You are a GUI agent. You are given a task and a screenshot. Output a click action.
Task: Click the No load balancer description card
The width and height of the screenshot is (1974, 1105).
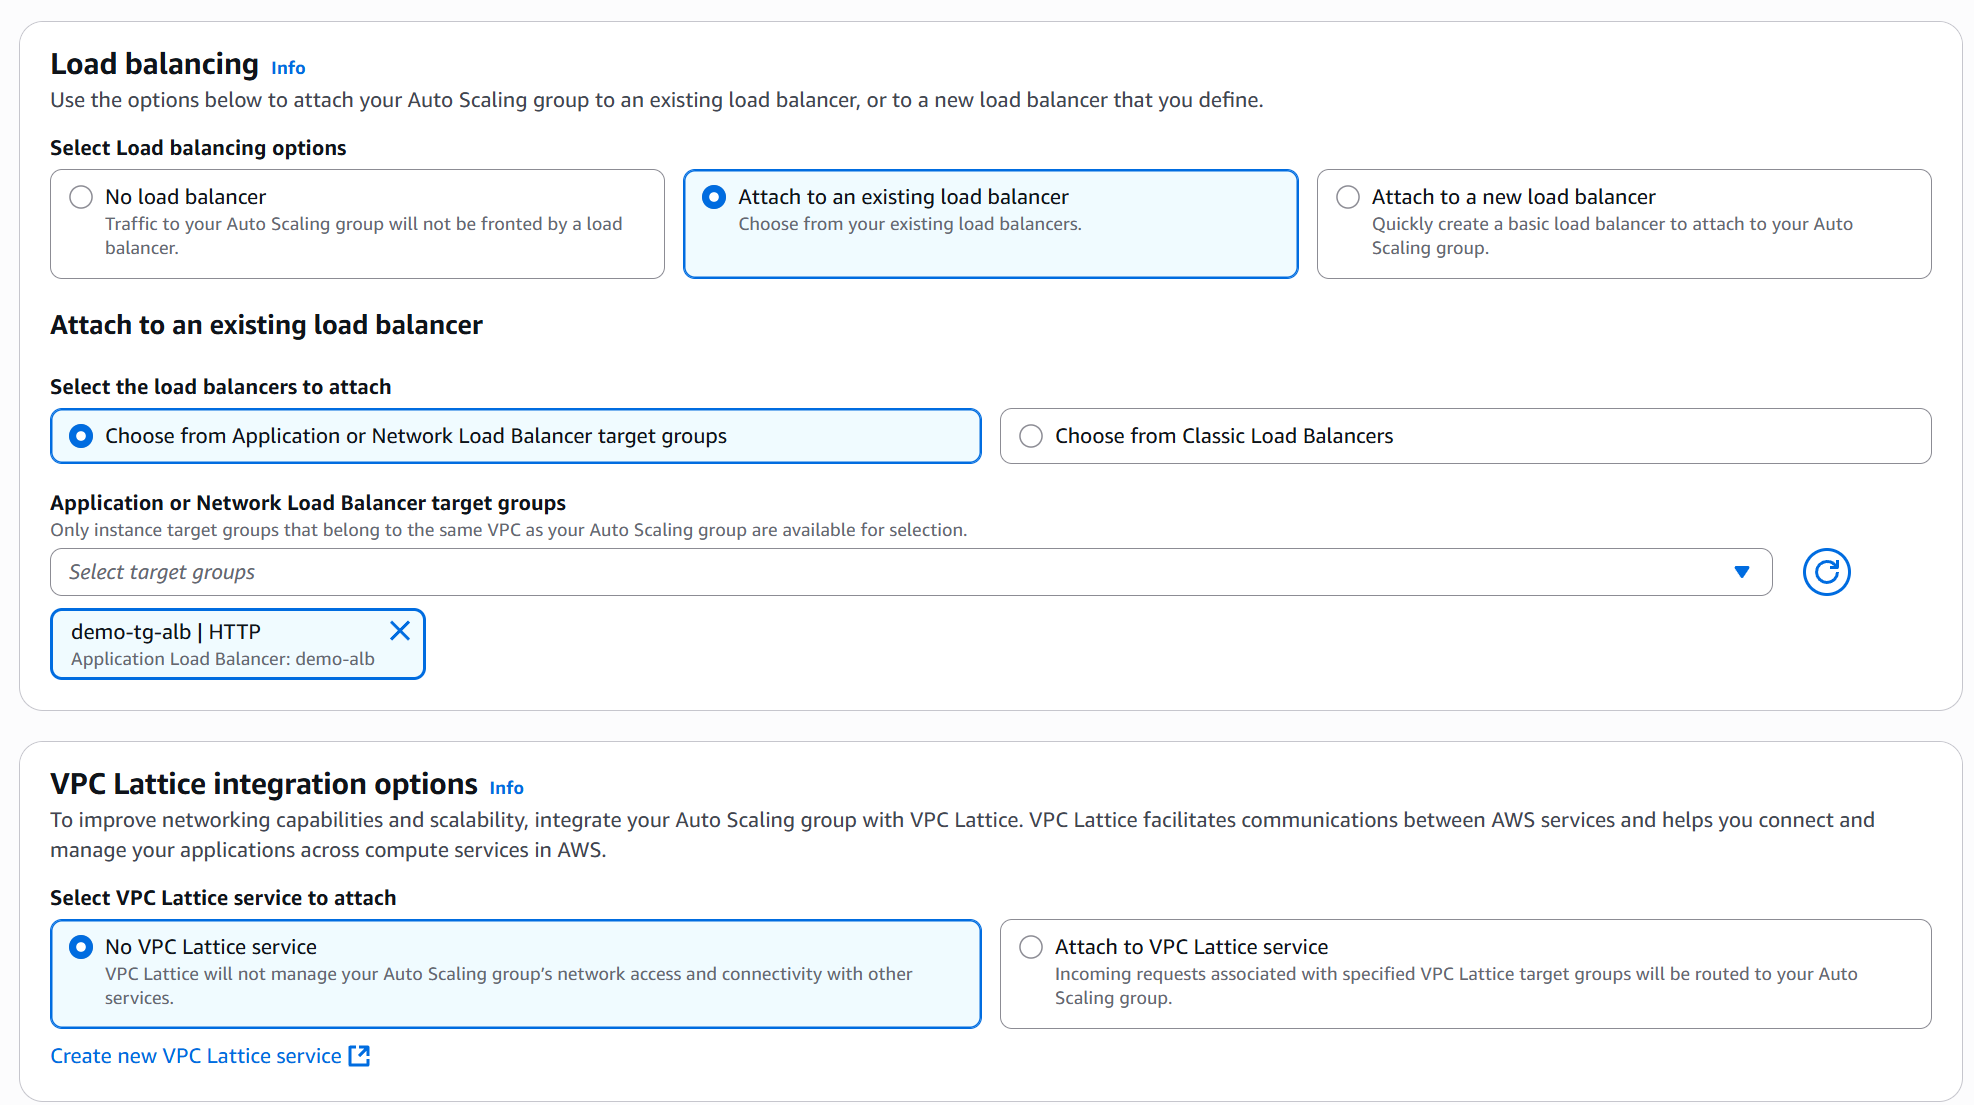coord(363,236)
